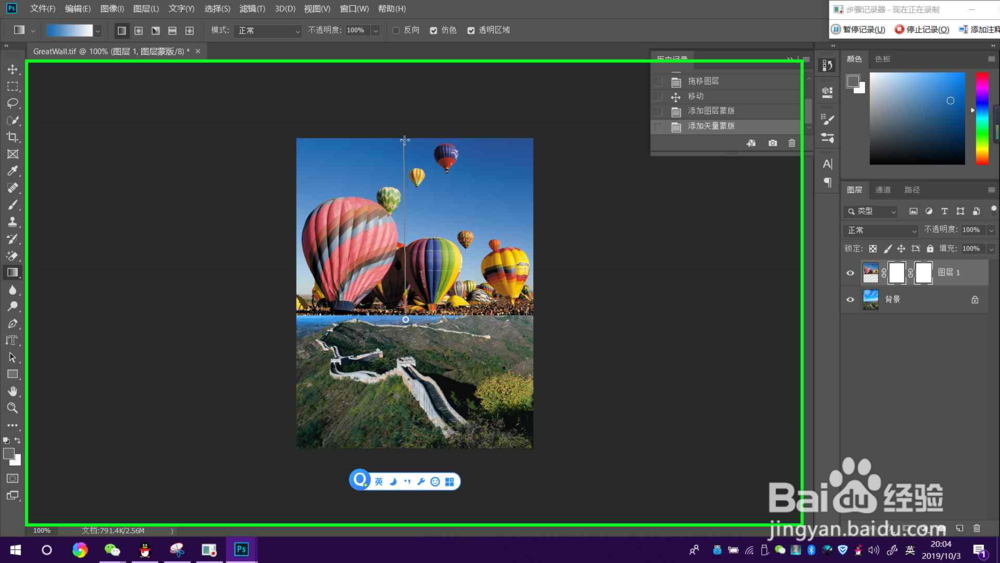Open Windows Start menu
The image size is (1000, 563).
tap(15, 550)
